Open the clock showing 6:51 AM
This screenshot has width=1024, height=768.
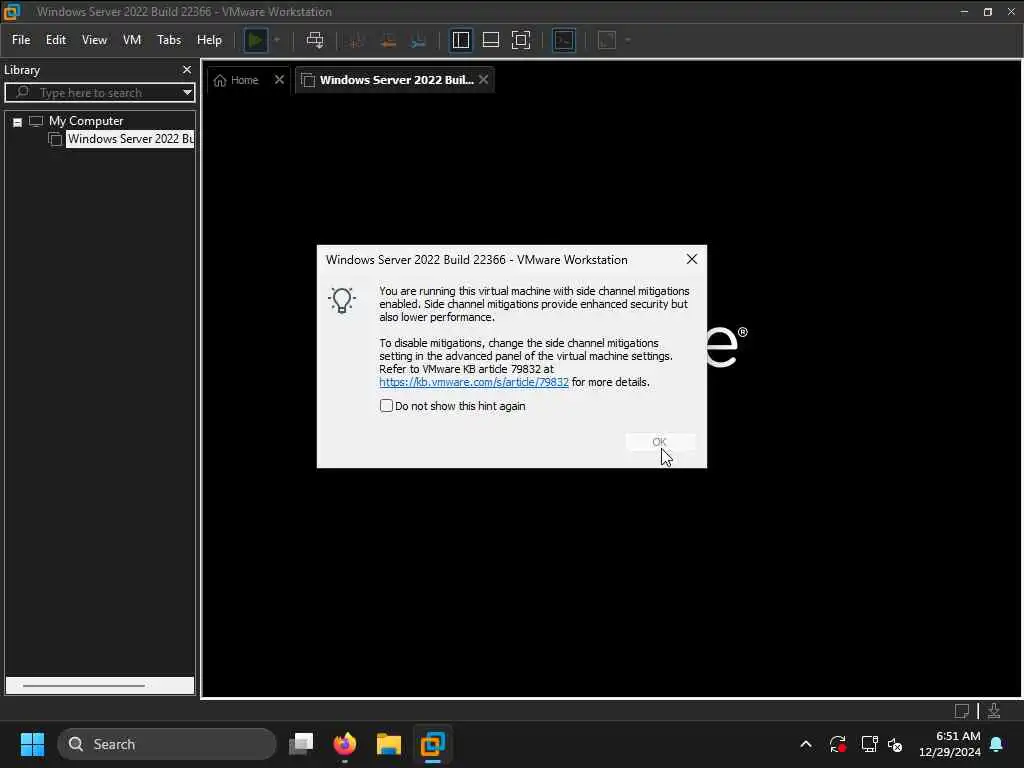coord(950,744)
